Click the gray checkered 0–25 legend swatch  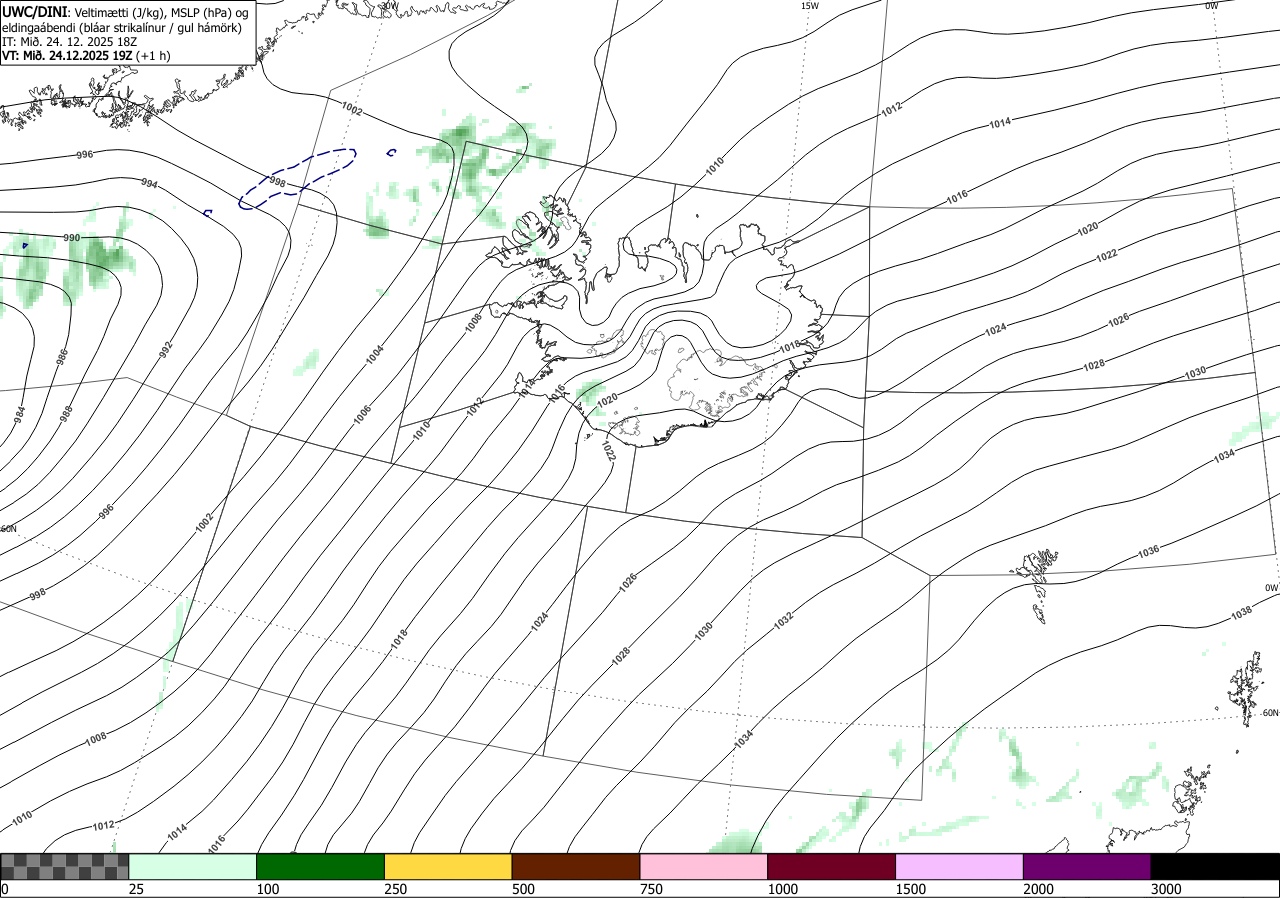[x=65, y=866]
